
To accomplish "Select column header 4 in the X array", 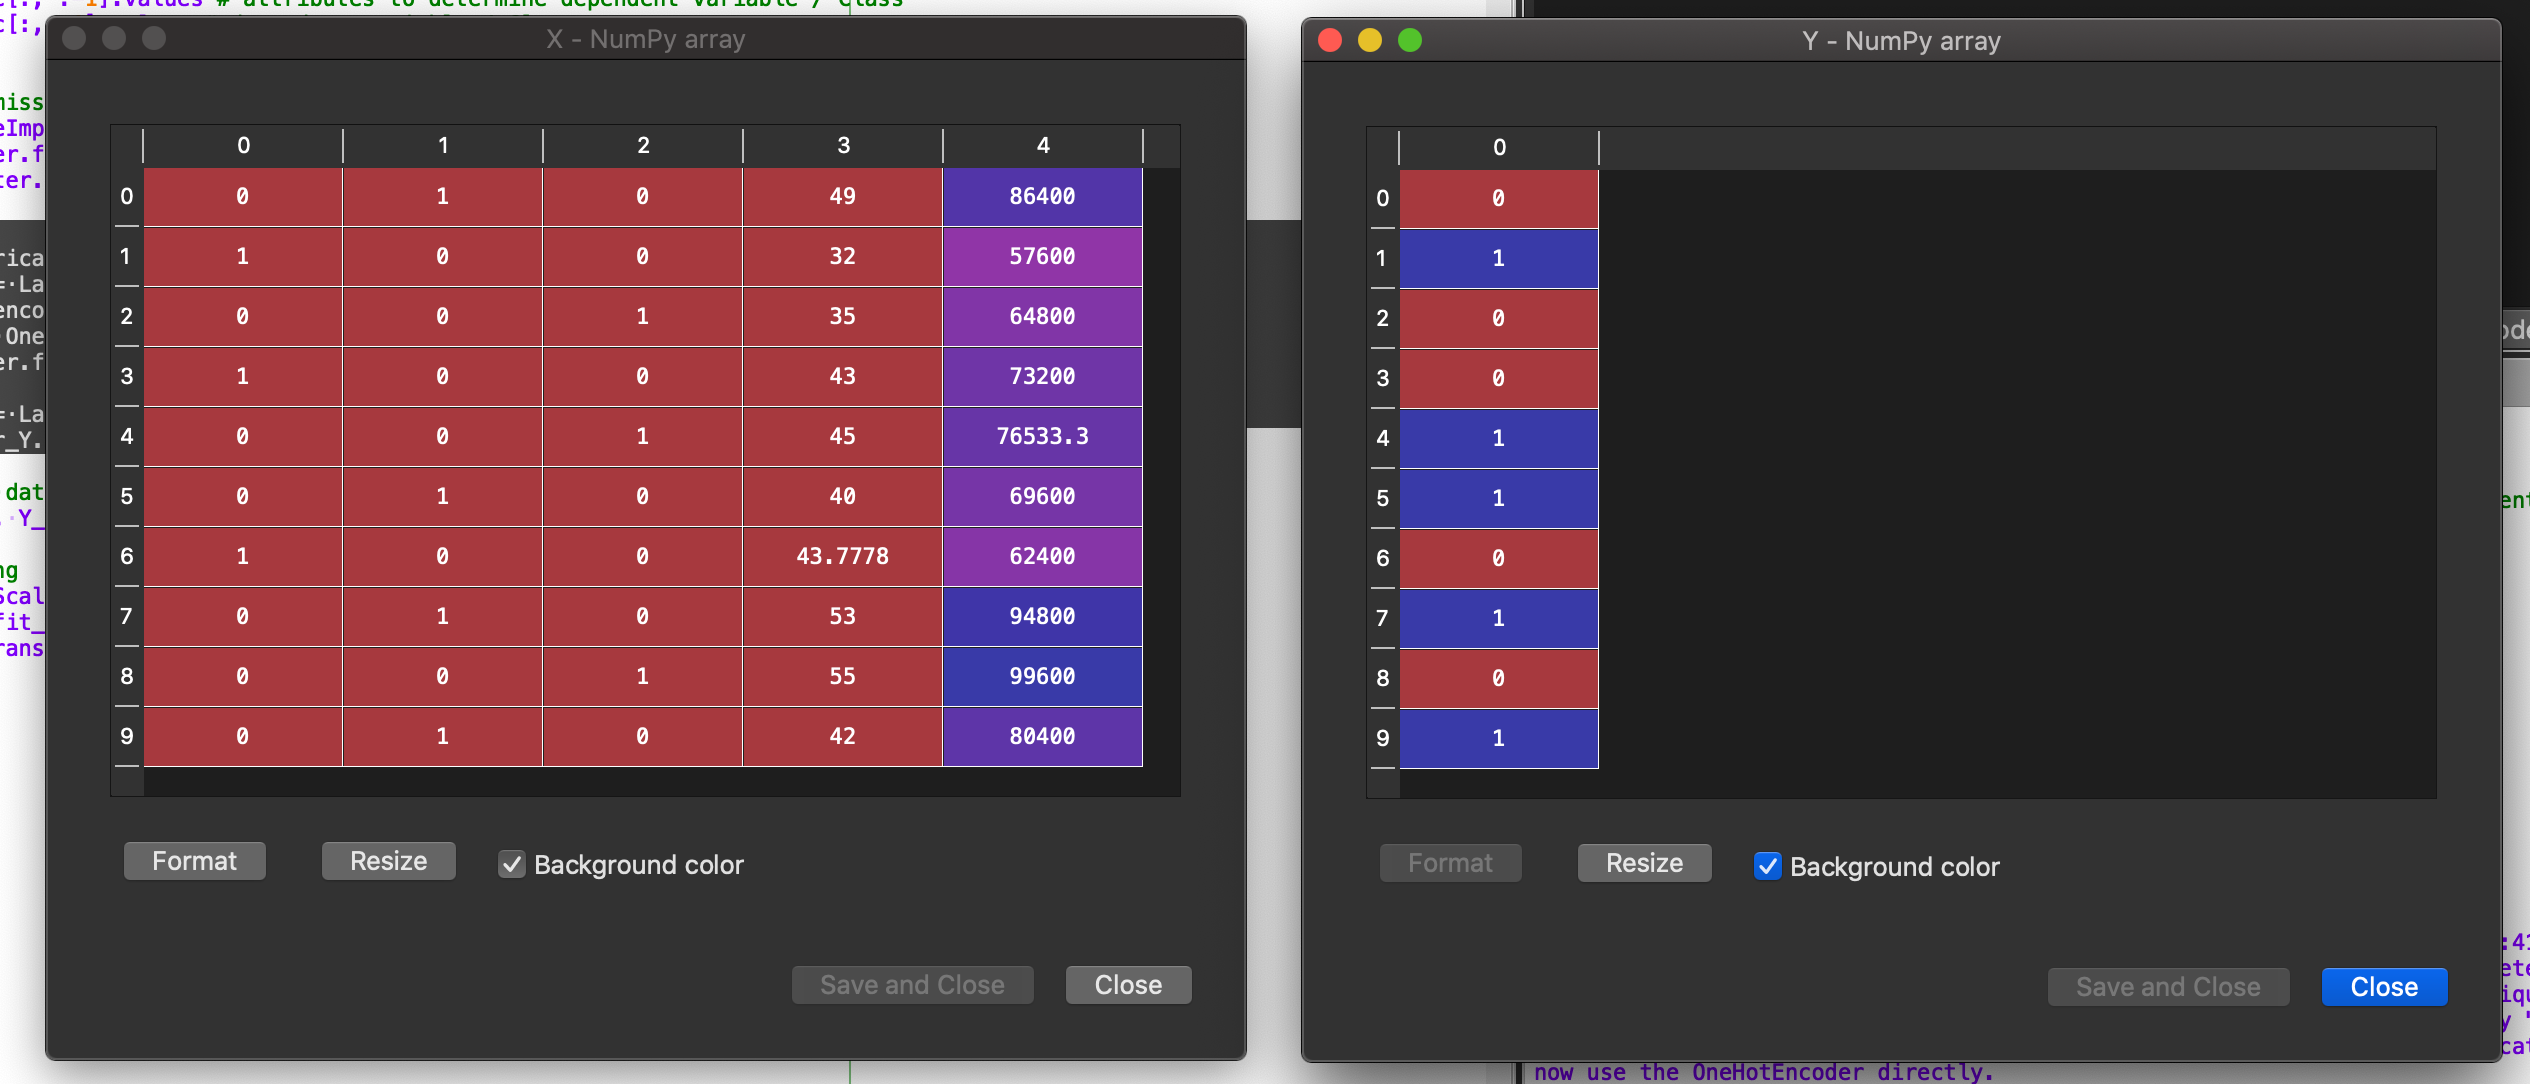I will (x=1042, y=145).
